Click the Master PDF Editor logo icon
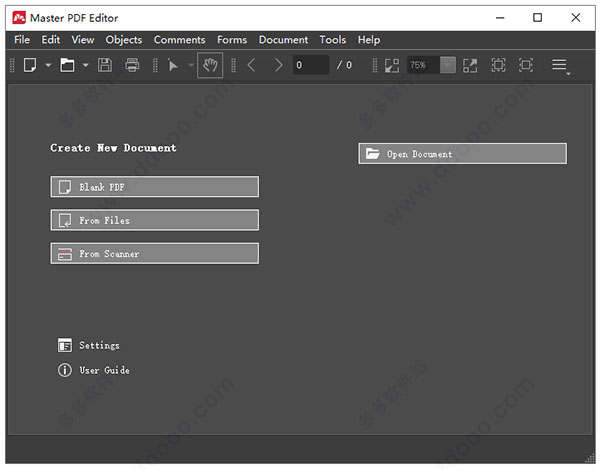This screenshot has width=600, height=469. [19, 18]
